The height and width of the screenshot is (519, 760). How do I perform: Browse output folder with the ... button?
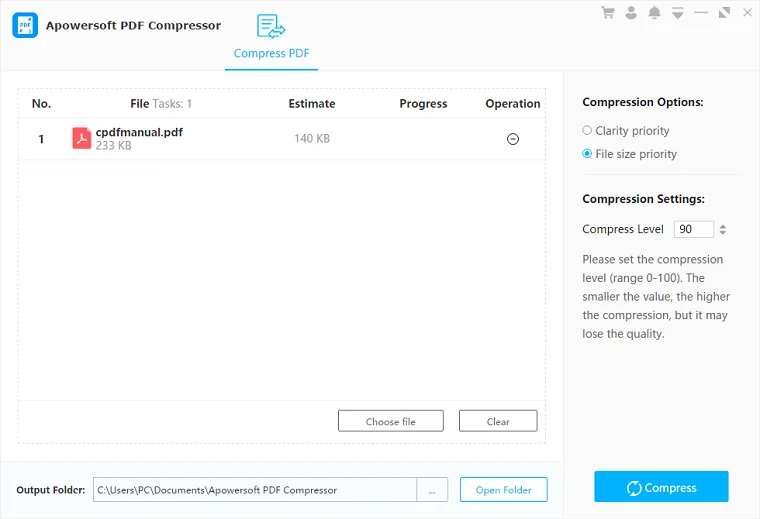click(432, 490)
